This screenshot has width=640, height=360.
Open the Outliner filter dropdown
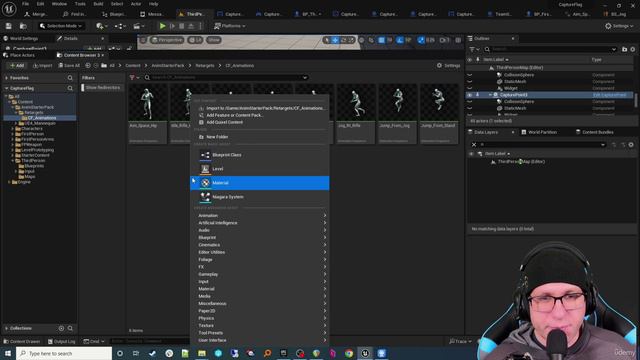[474, 49]
